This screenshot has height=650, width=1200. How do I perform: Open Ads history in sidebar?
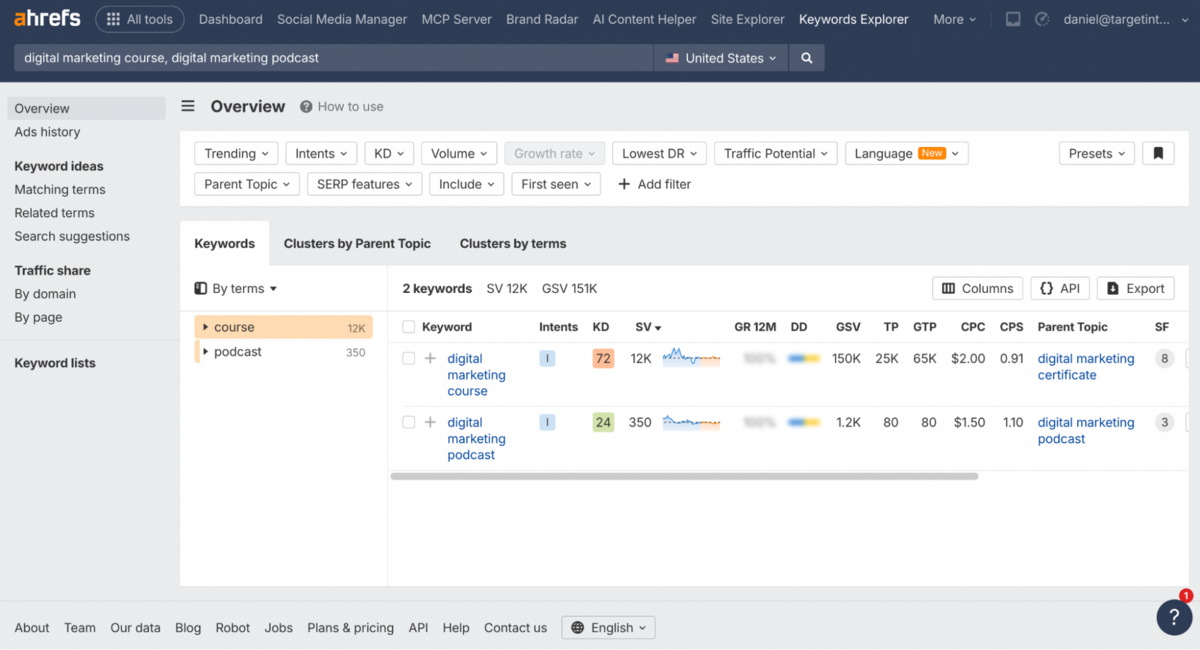pyautogui.click(x=47, y=132)
